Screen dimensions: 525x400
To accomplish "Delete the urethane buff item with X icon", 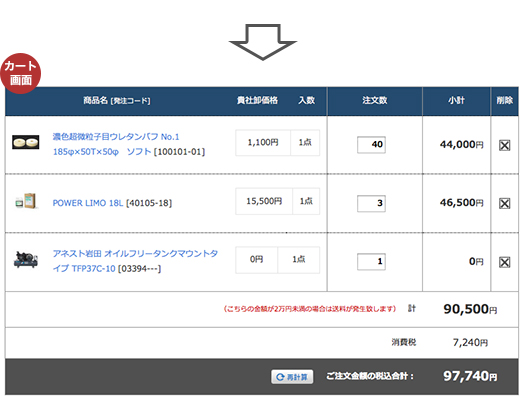I will point(504,145).
